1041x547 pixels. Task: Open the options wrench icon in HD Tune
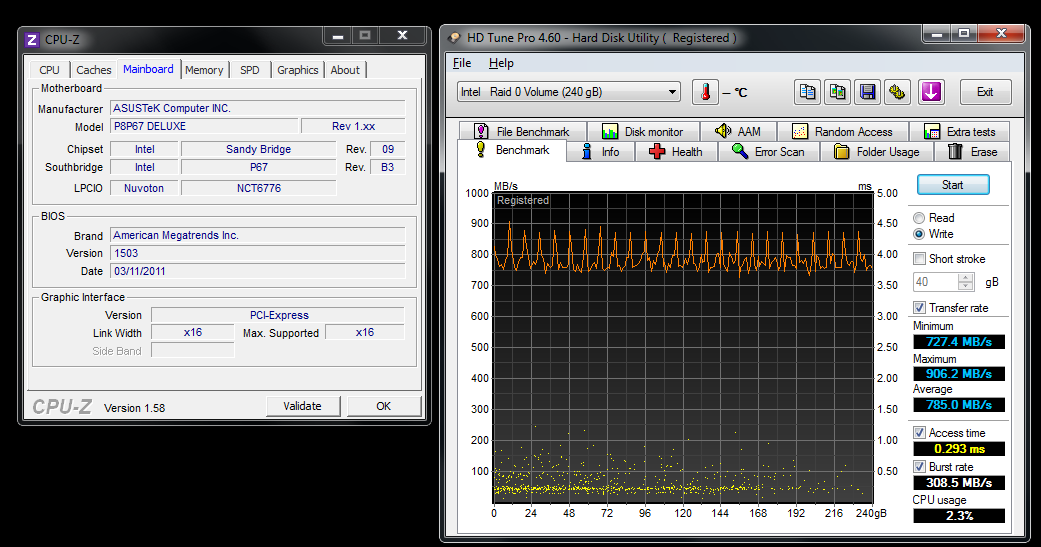[898, 92]
